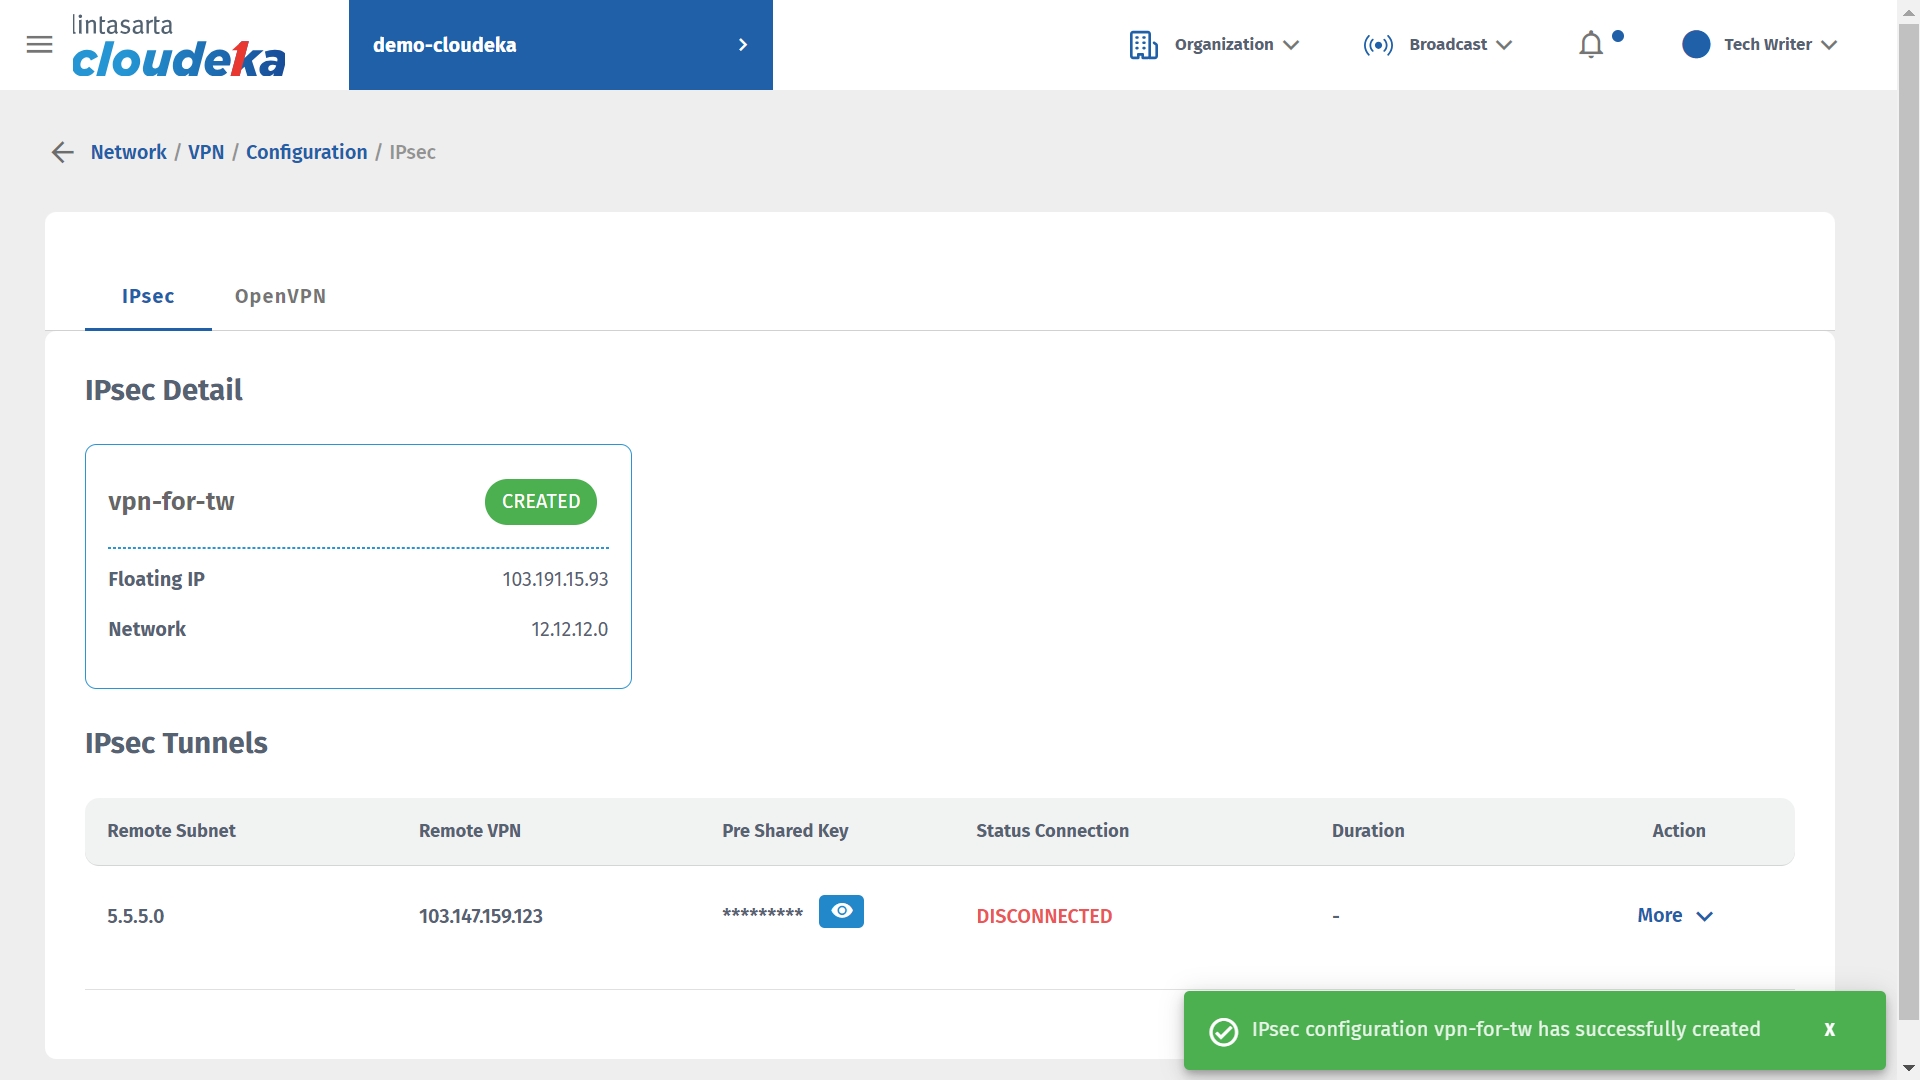
Task: Dismiss the success notification with X
Action: [1829, 1030]
